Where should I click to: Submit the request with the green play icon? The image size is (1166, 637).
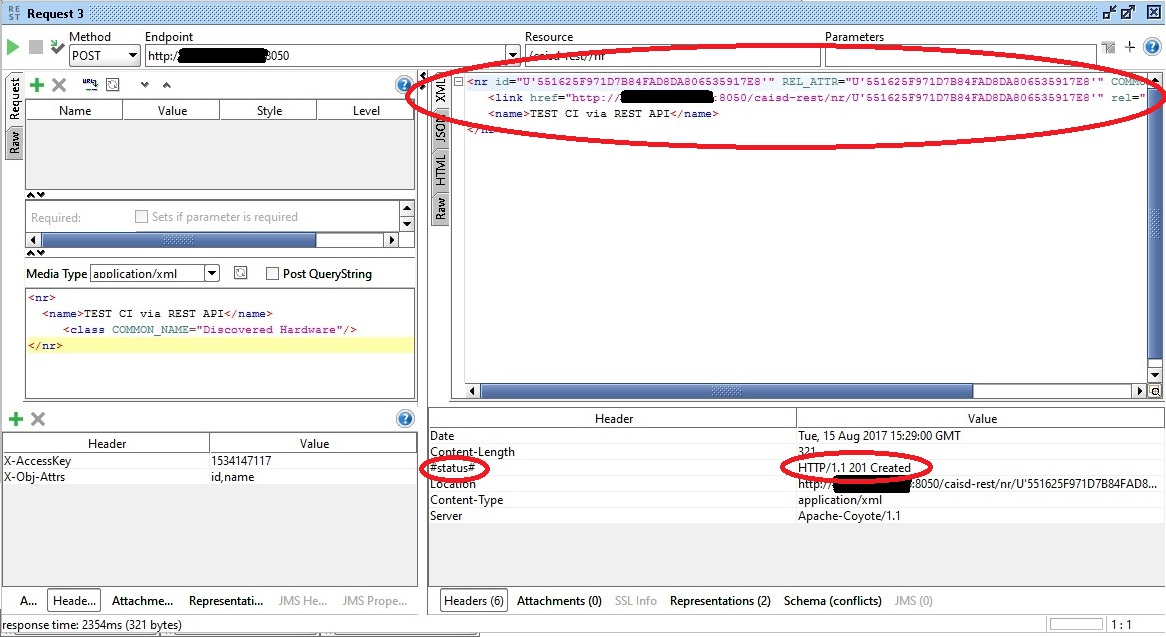13,47
